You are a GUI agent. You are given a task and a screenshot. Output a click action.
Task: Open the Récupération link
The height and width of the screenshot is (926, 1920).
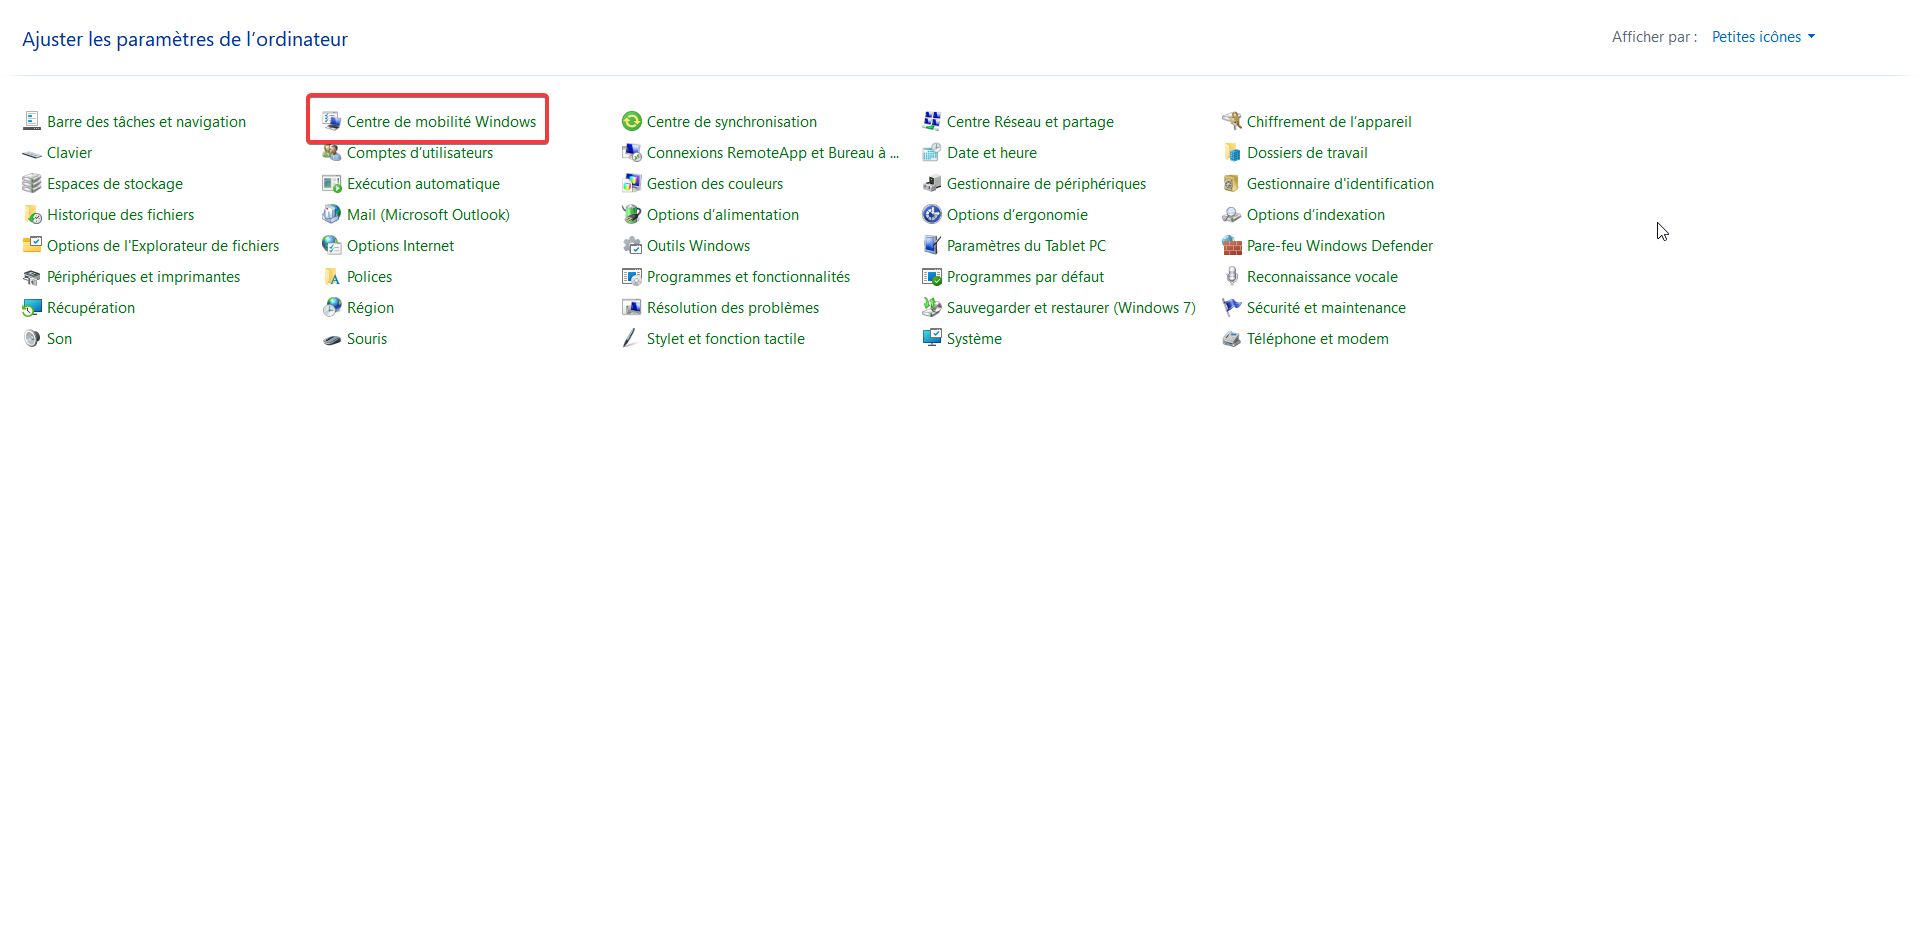(91, 308)
